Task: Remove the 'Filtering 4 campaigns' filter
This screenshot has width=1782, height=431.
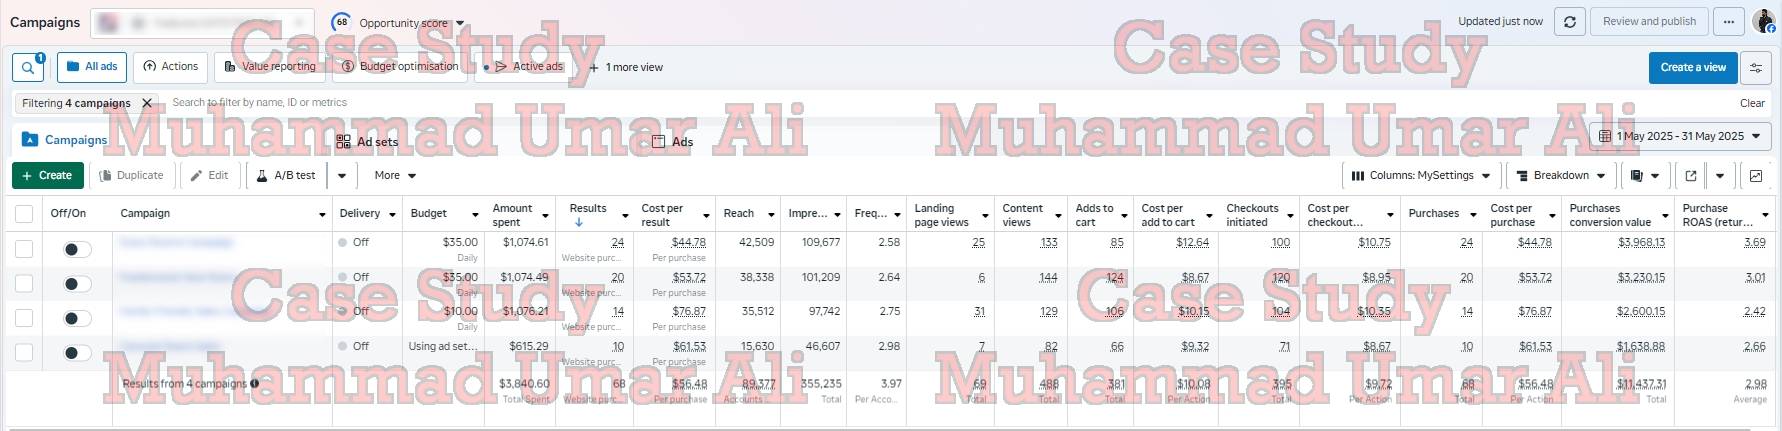Action: tap(147, 103)
